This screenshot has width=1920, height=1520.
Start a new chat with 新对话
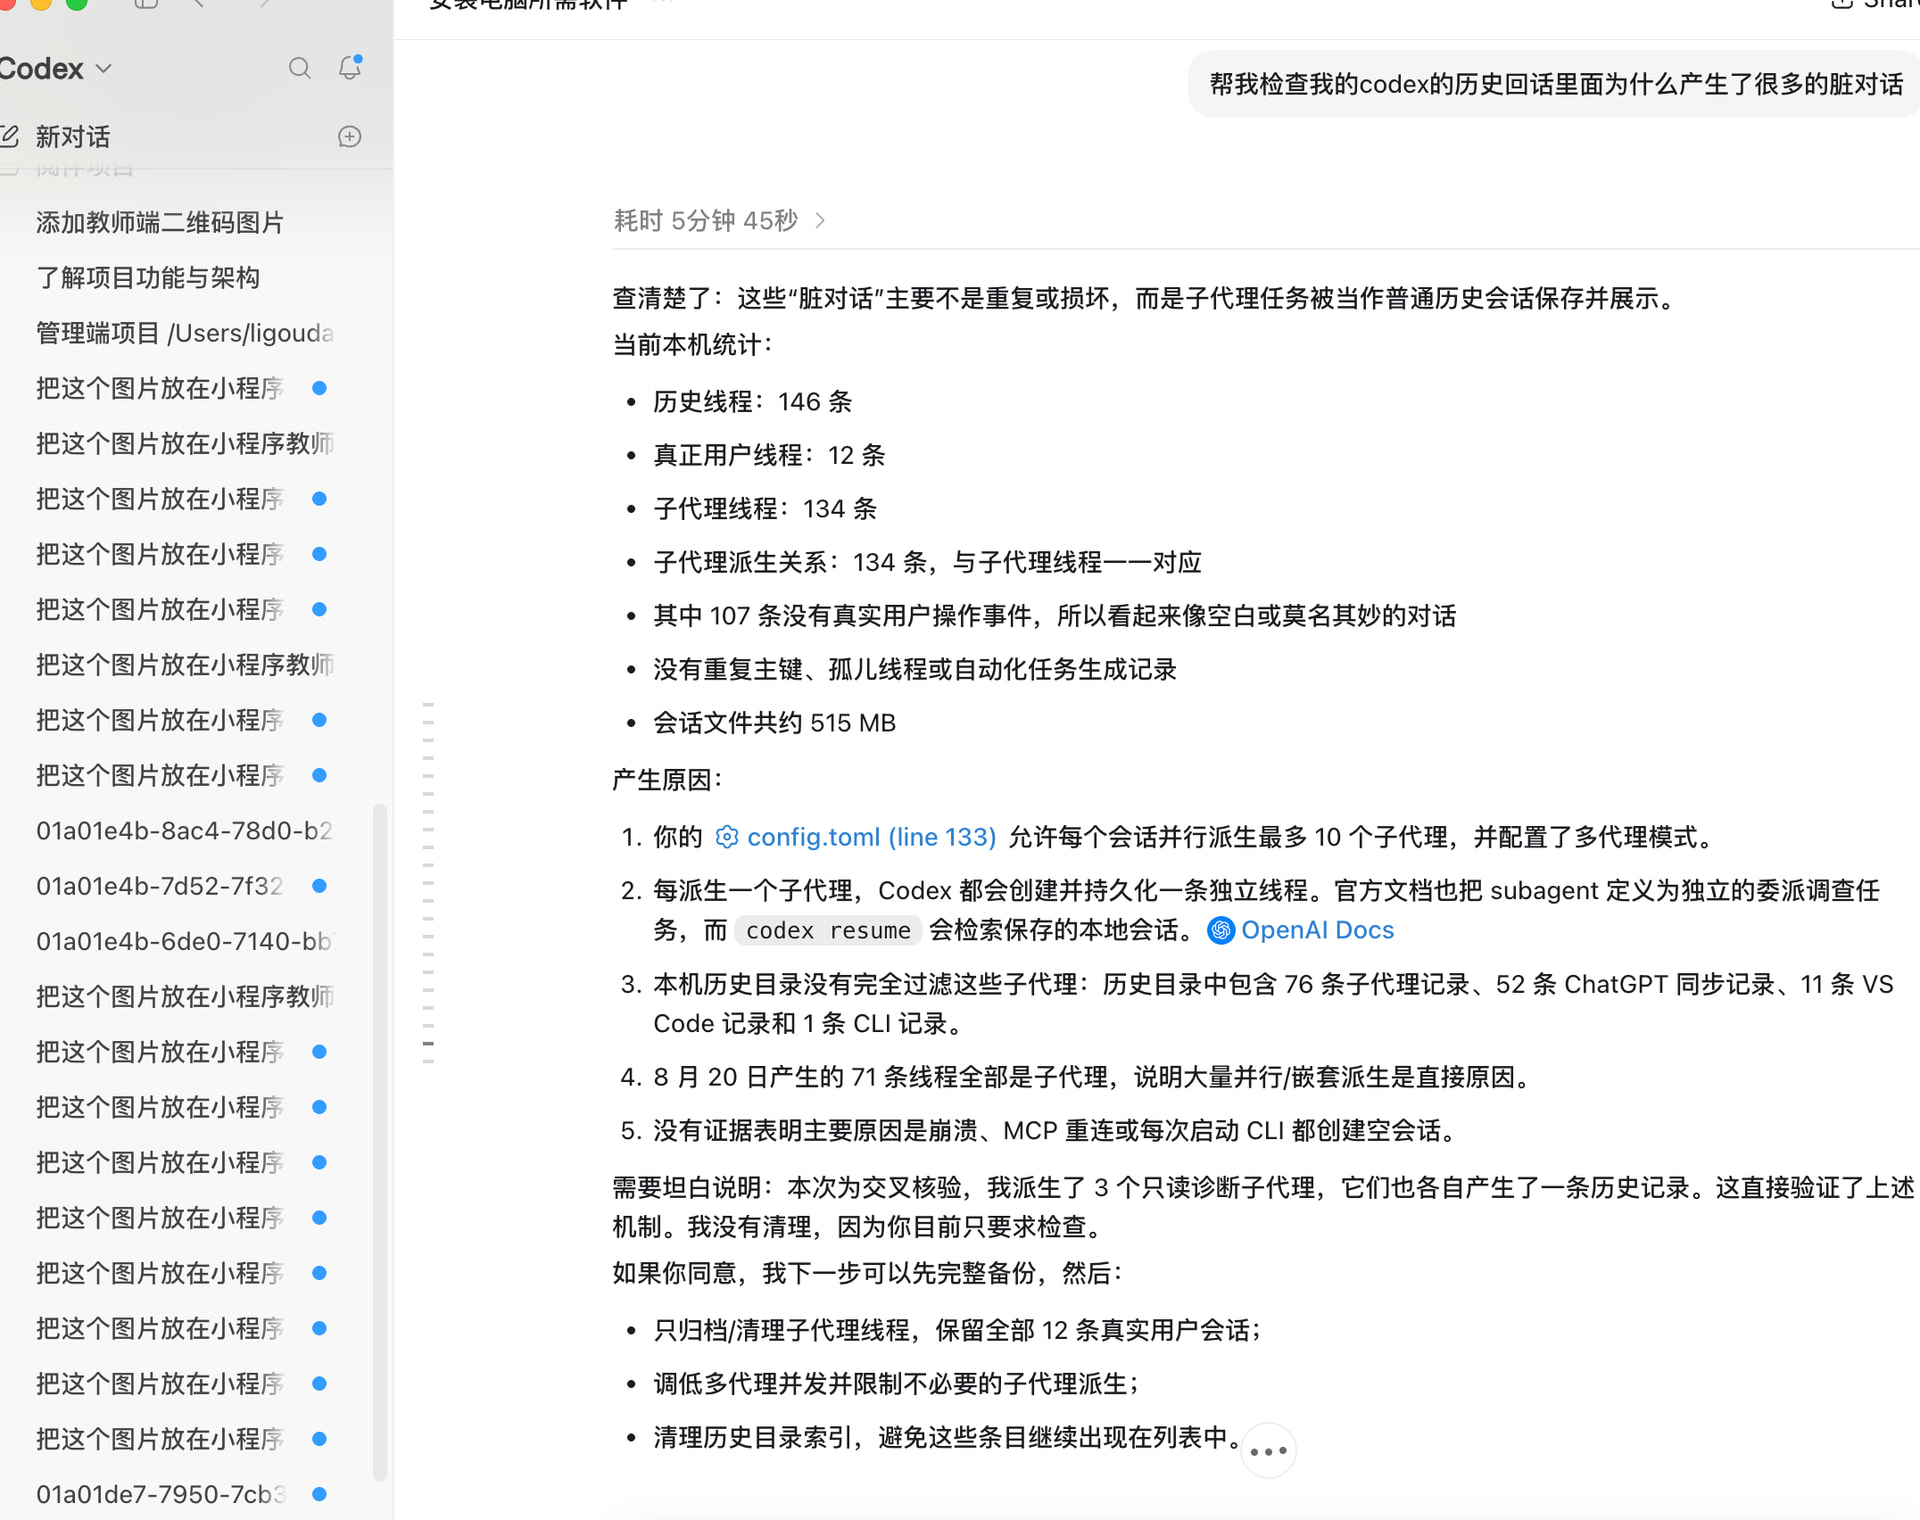72,137
